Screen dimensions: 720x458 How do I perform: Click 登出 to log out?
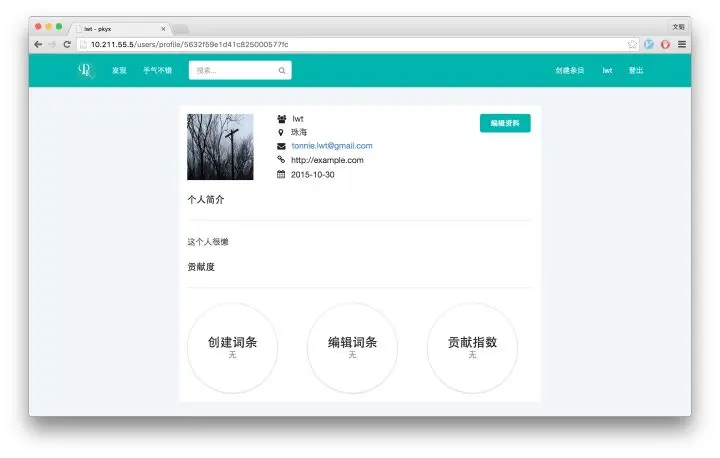(636, 70)
